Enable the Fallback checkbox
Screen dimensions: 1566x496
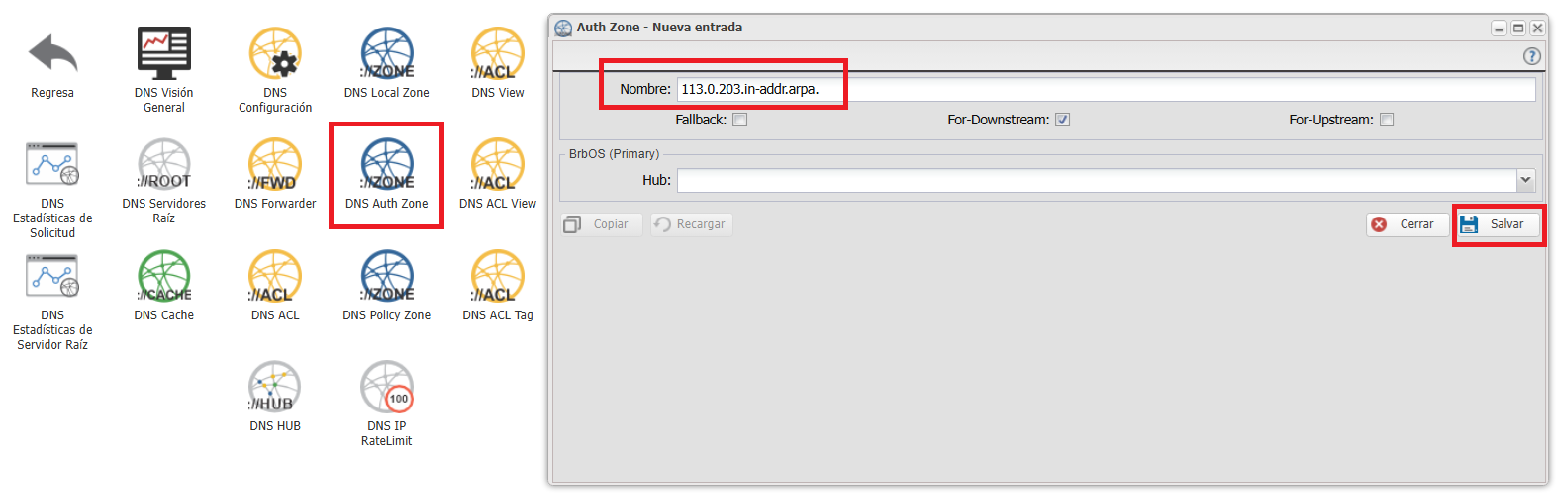click(739, 120)
